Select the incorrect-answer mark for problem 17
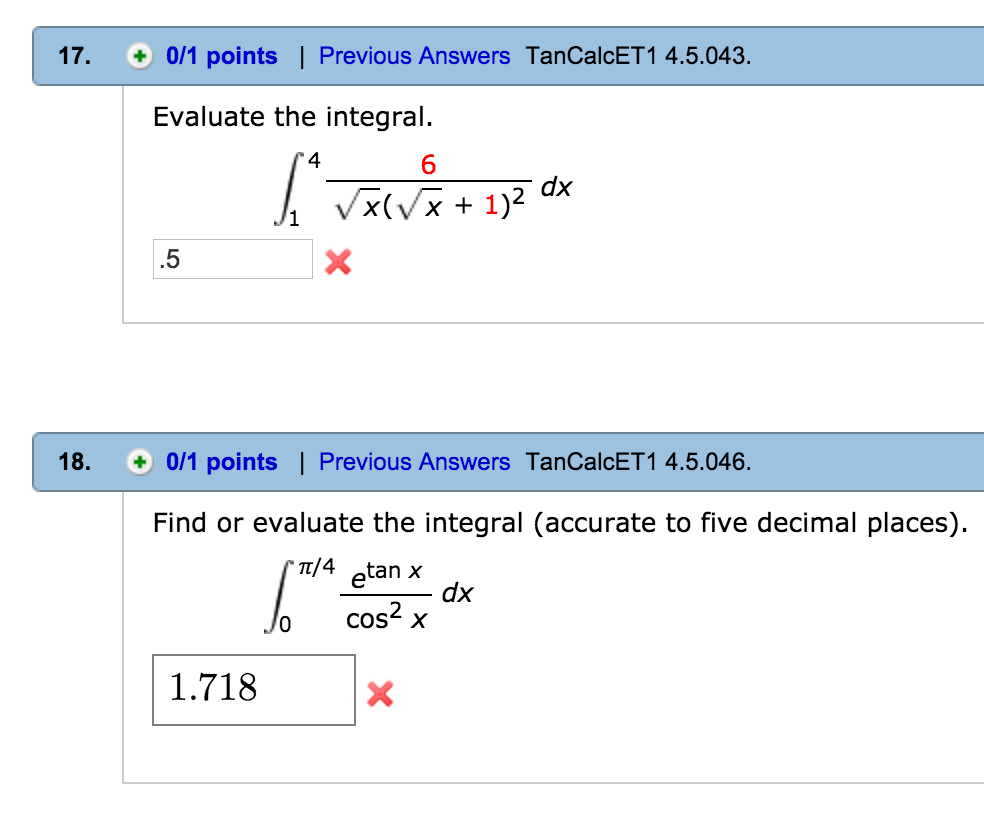Viewport: 984px width, 822px height. point(337,262)
